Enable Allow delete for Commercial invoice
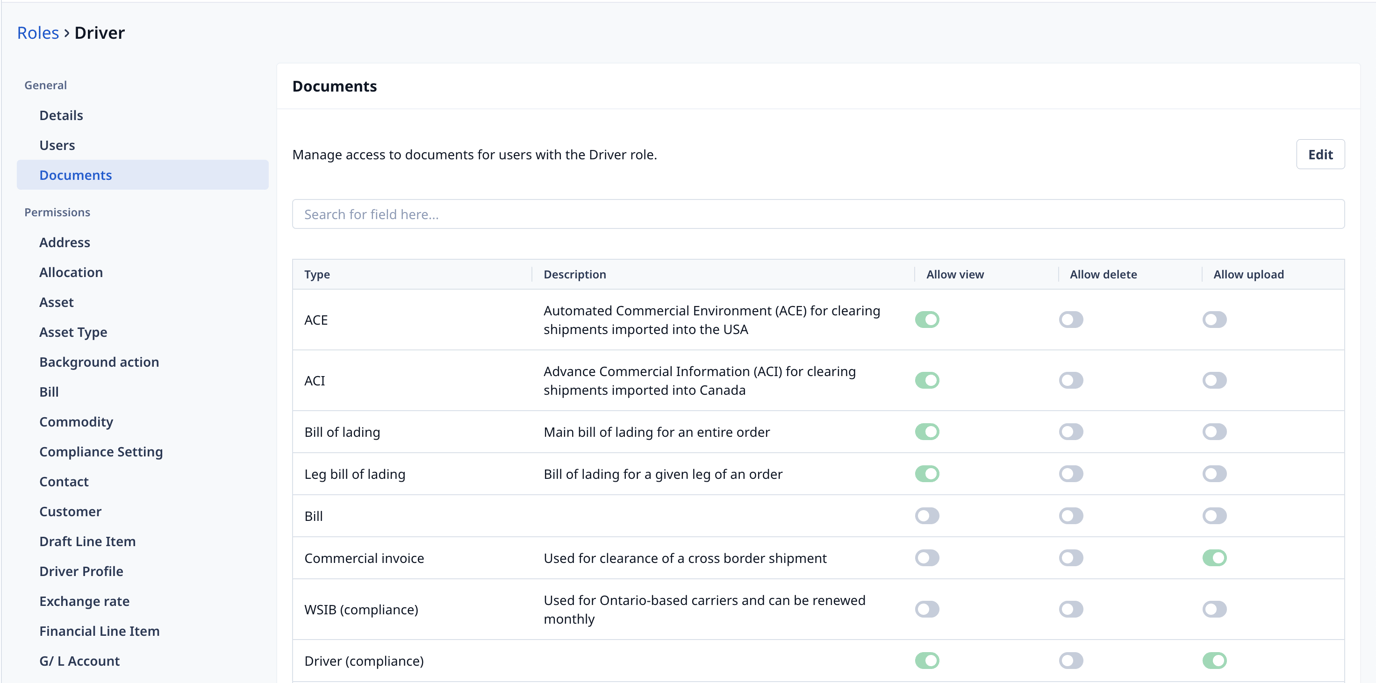1376x683 pixels. (x=1071, y=558)
